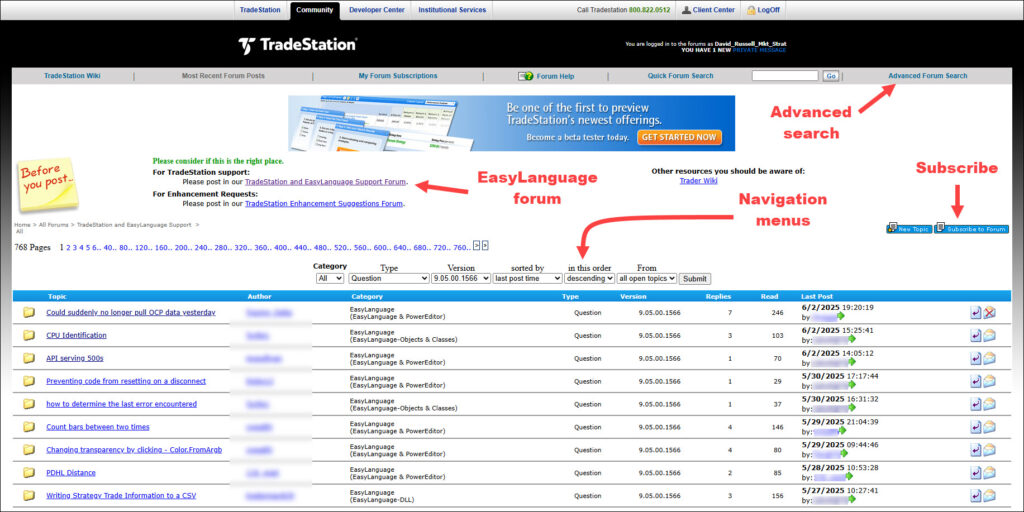The height and width of the screenshot is (512, 1024).
Task: Click envelope subscribe icon in 'CPU Identification' row
Action: pos(989,336)
